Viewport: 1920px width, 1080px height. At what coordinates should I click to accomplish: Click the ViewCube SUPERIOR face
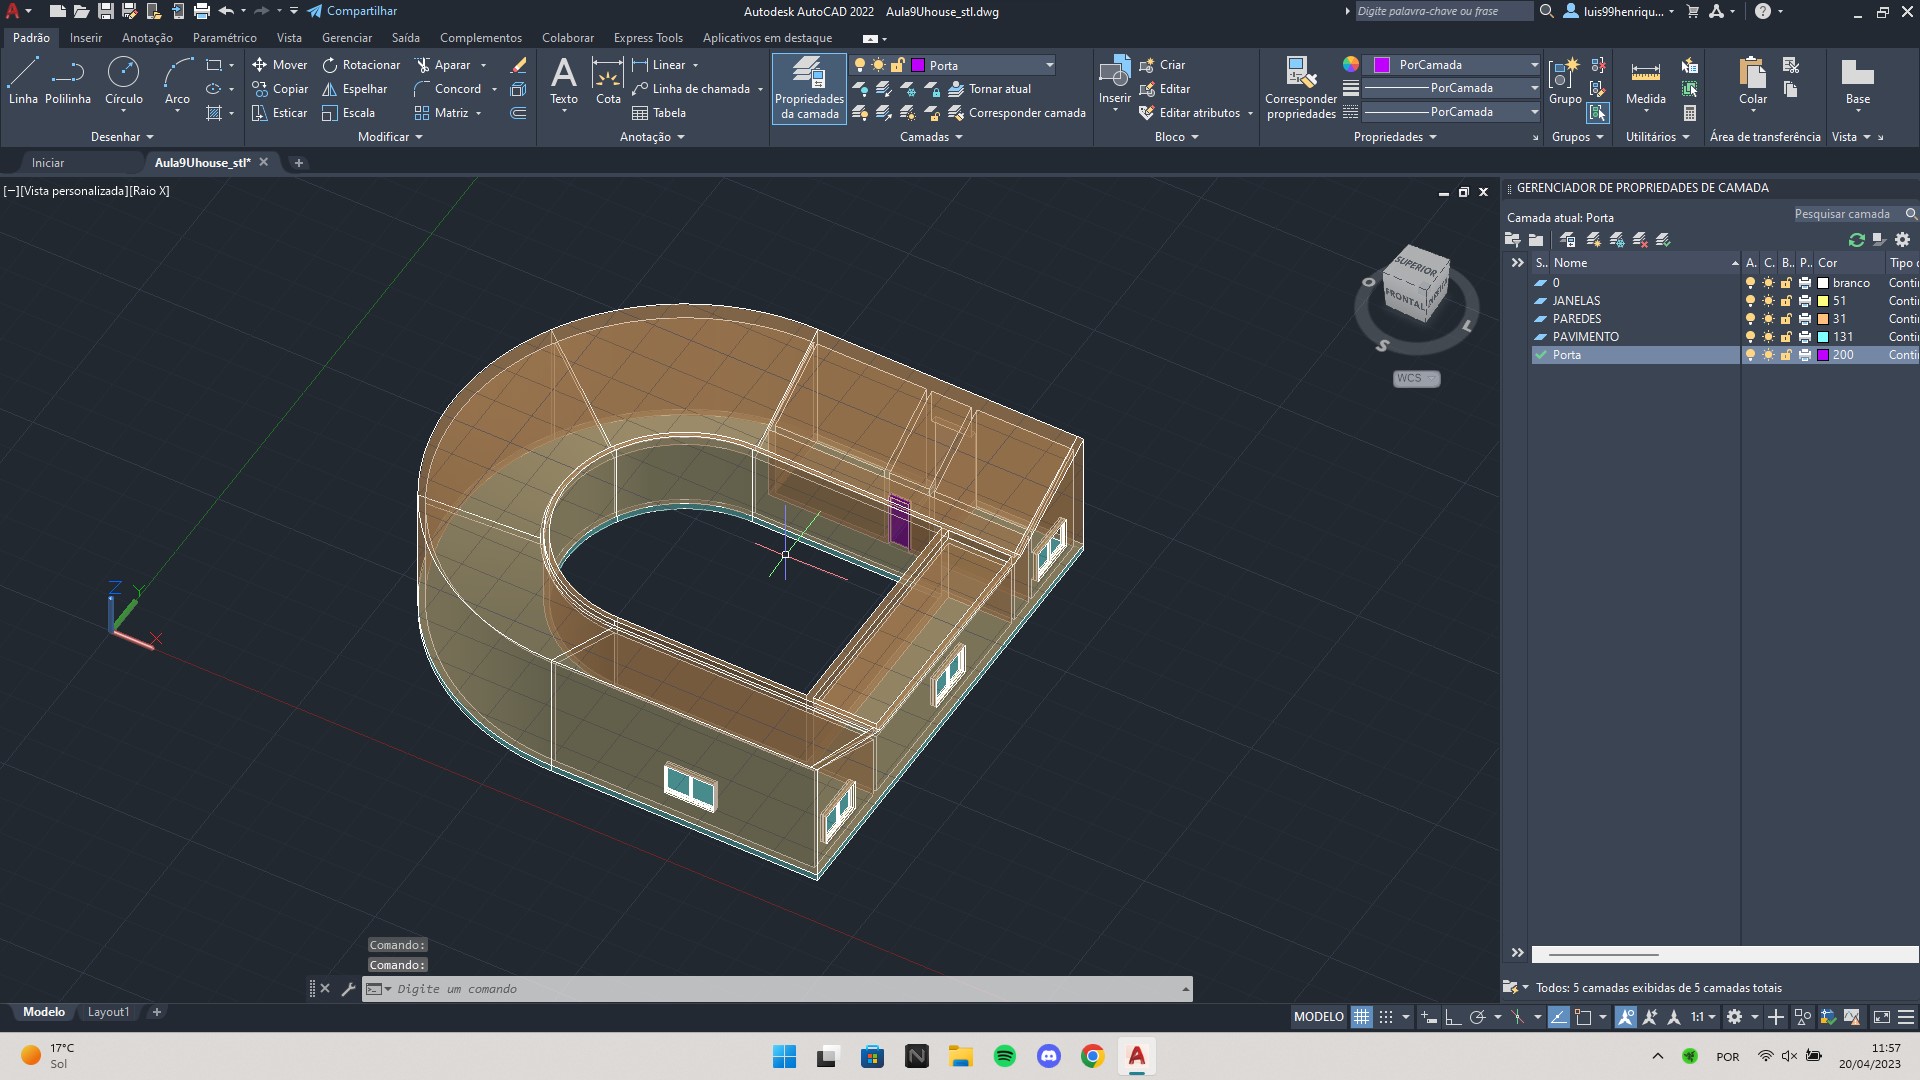(1414, 267)
